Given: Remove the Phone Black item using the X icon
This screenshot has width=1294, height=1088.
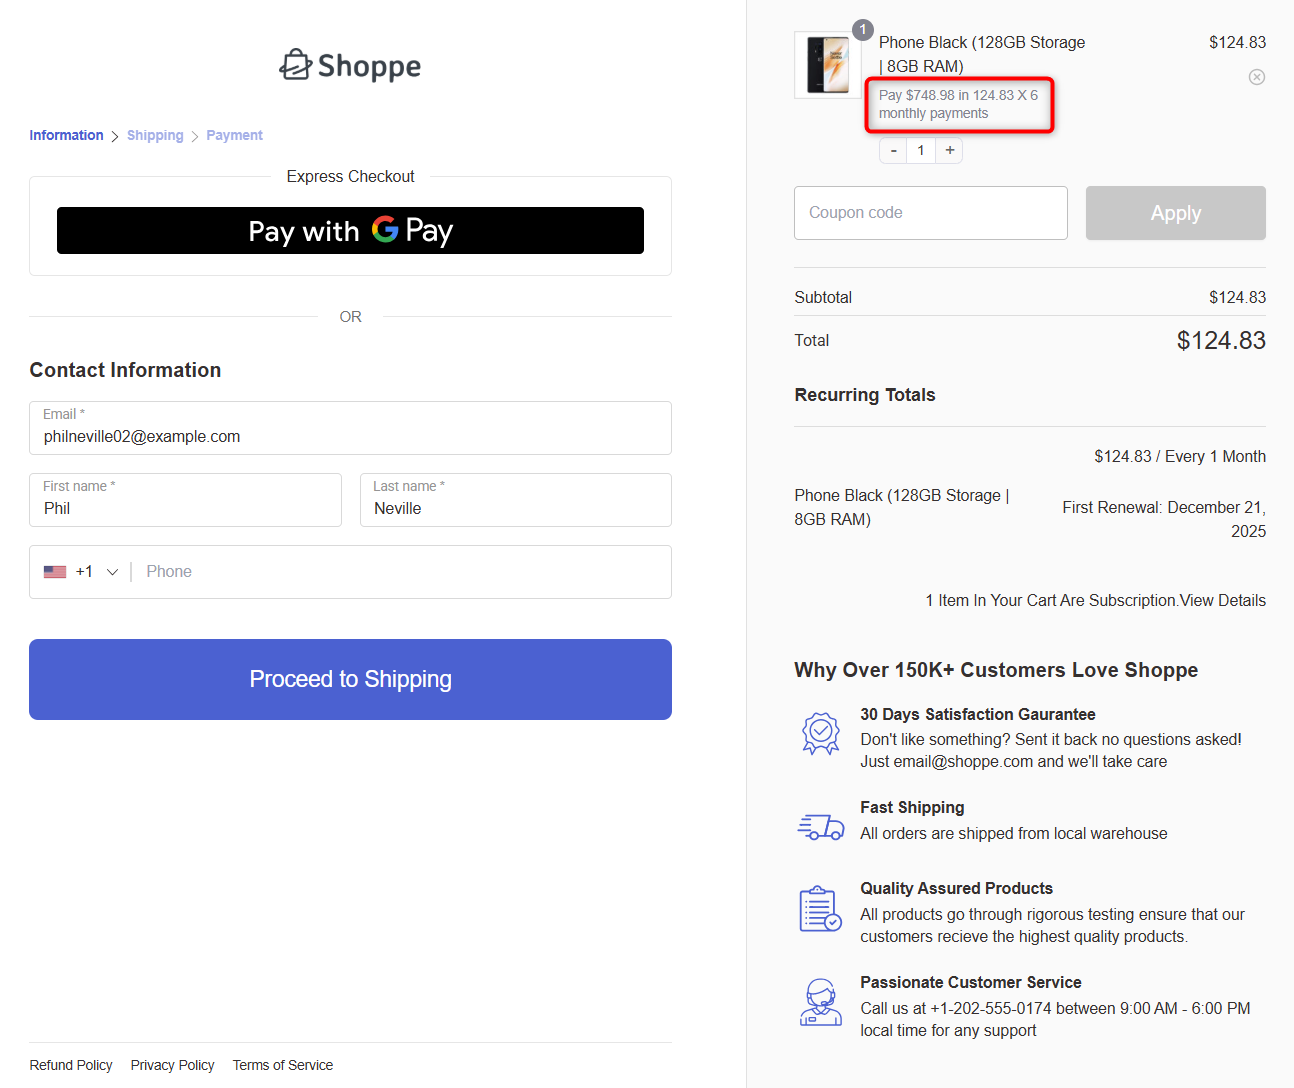Looking at the screenshot, I should coord(1257,76).
